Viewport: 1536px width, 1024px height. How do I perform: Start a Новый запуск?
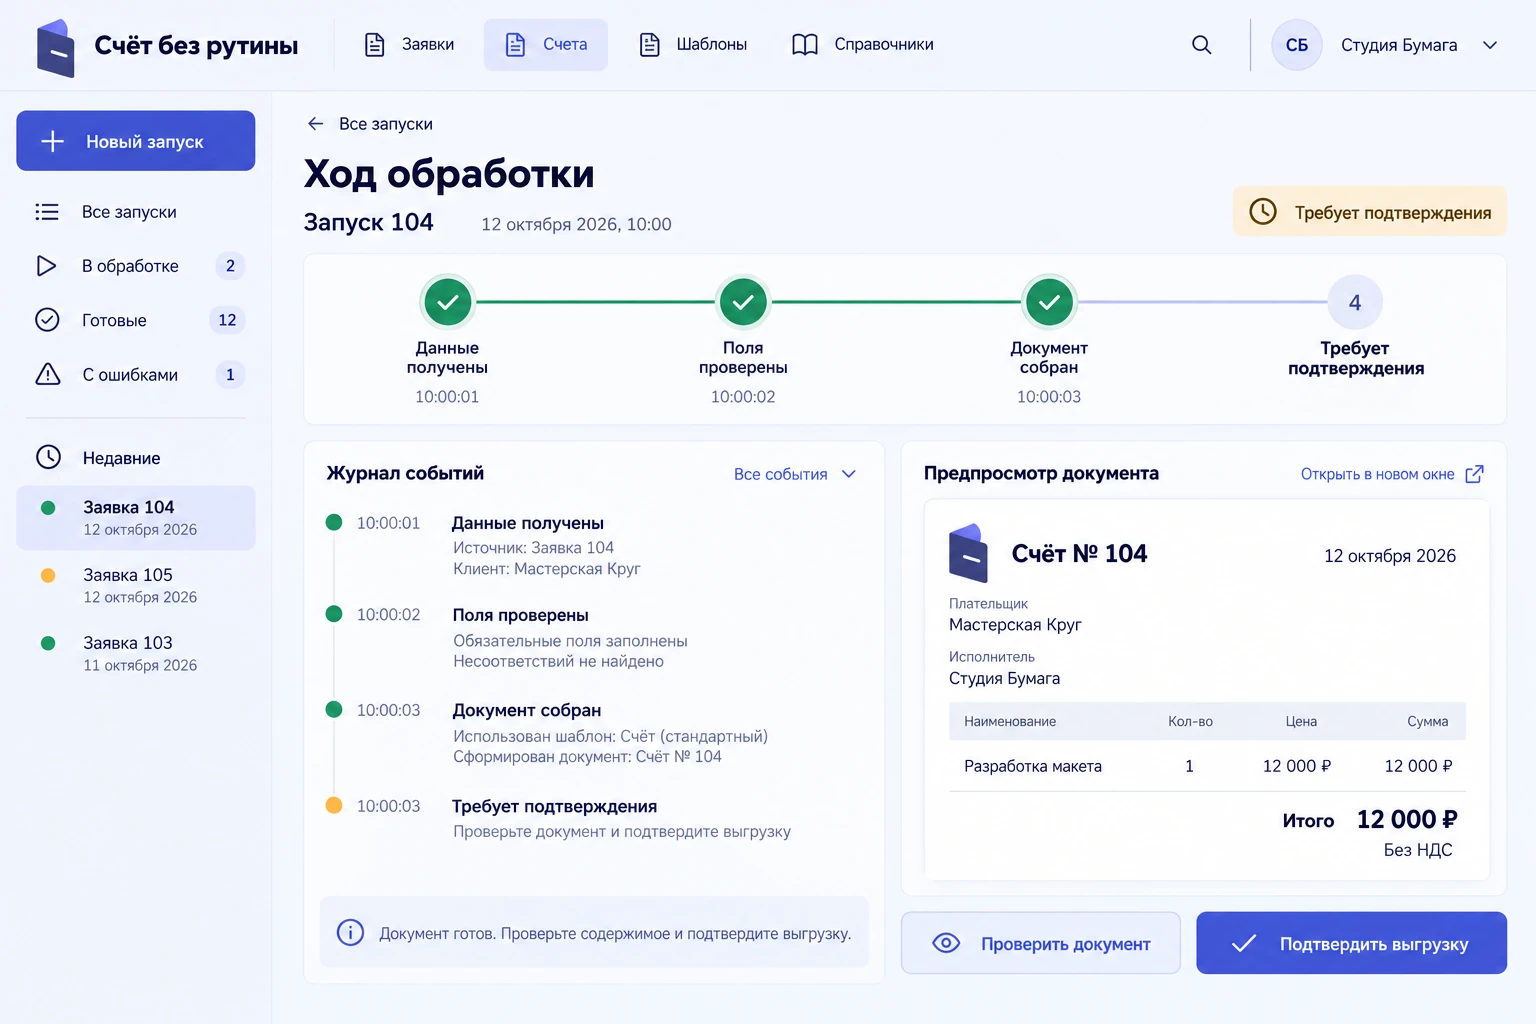pos(136,141)
